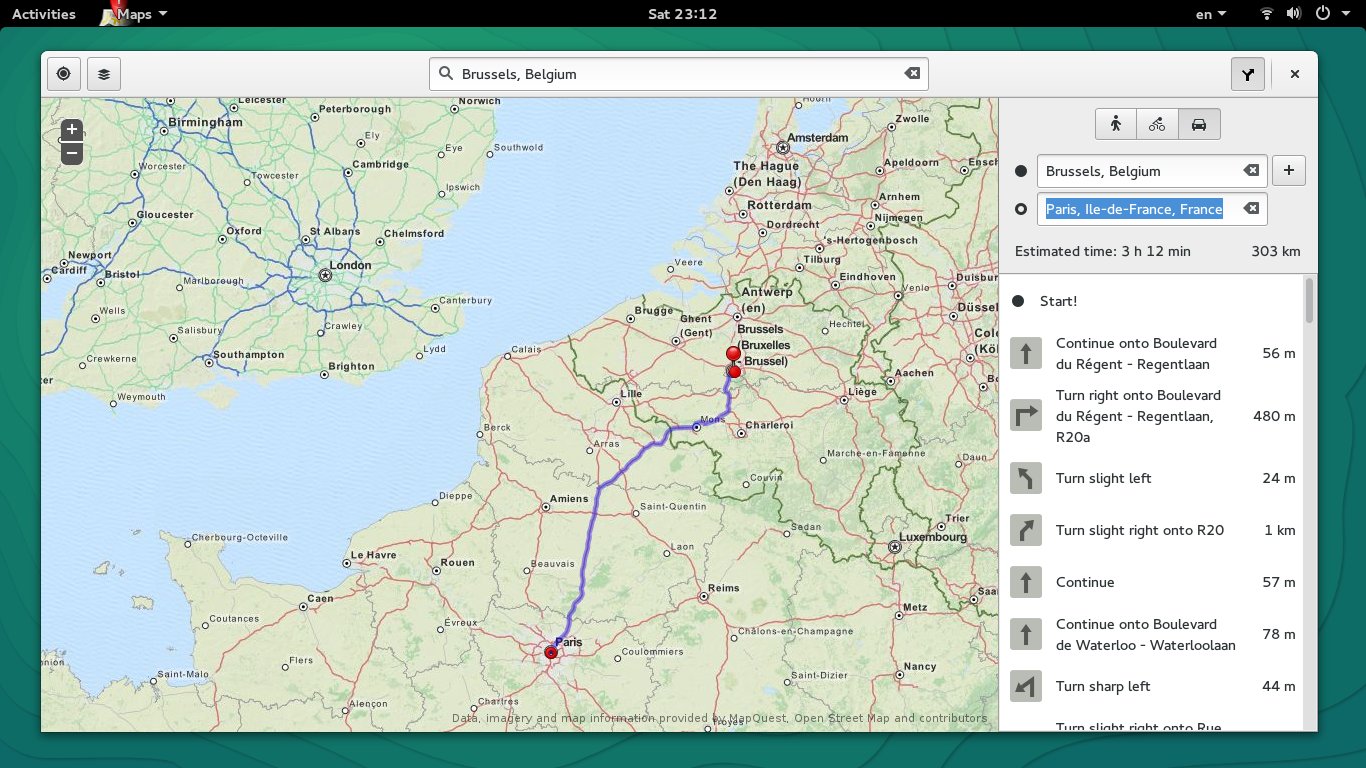The height and width of the screenshot is (768, 1366).
Task: Click the current location button
Action: pyautogui.click(x=63, y=74)
